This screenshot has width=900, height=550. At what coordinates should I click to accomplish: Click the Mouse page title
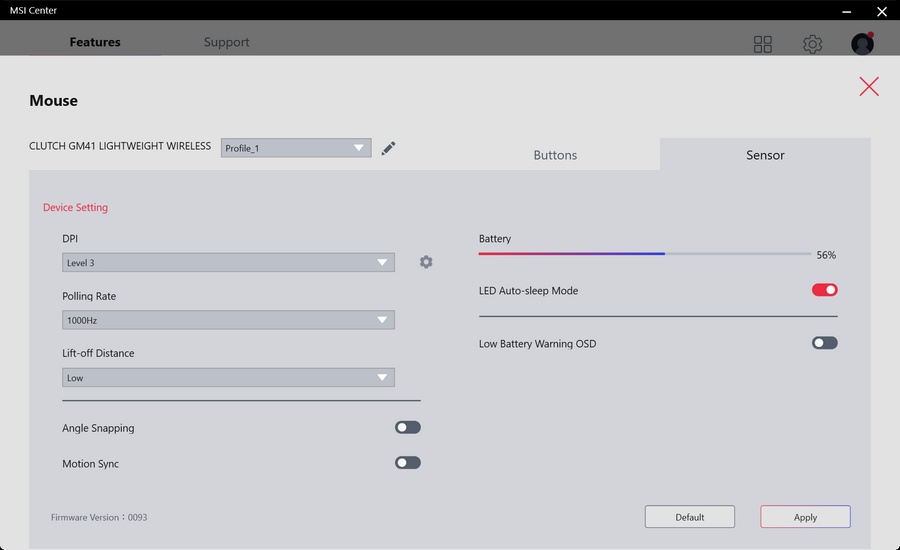[x=53, y=100]
